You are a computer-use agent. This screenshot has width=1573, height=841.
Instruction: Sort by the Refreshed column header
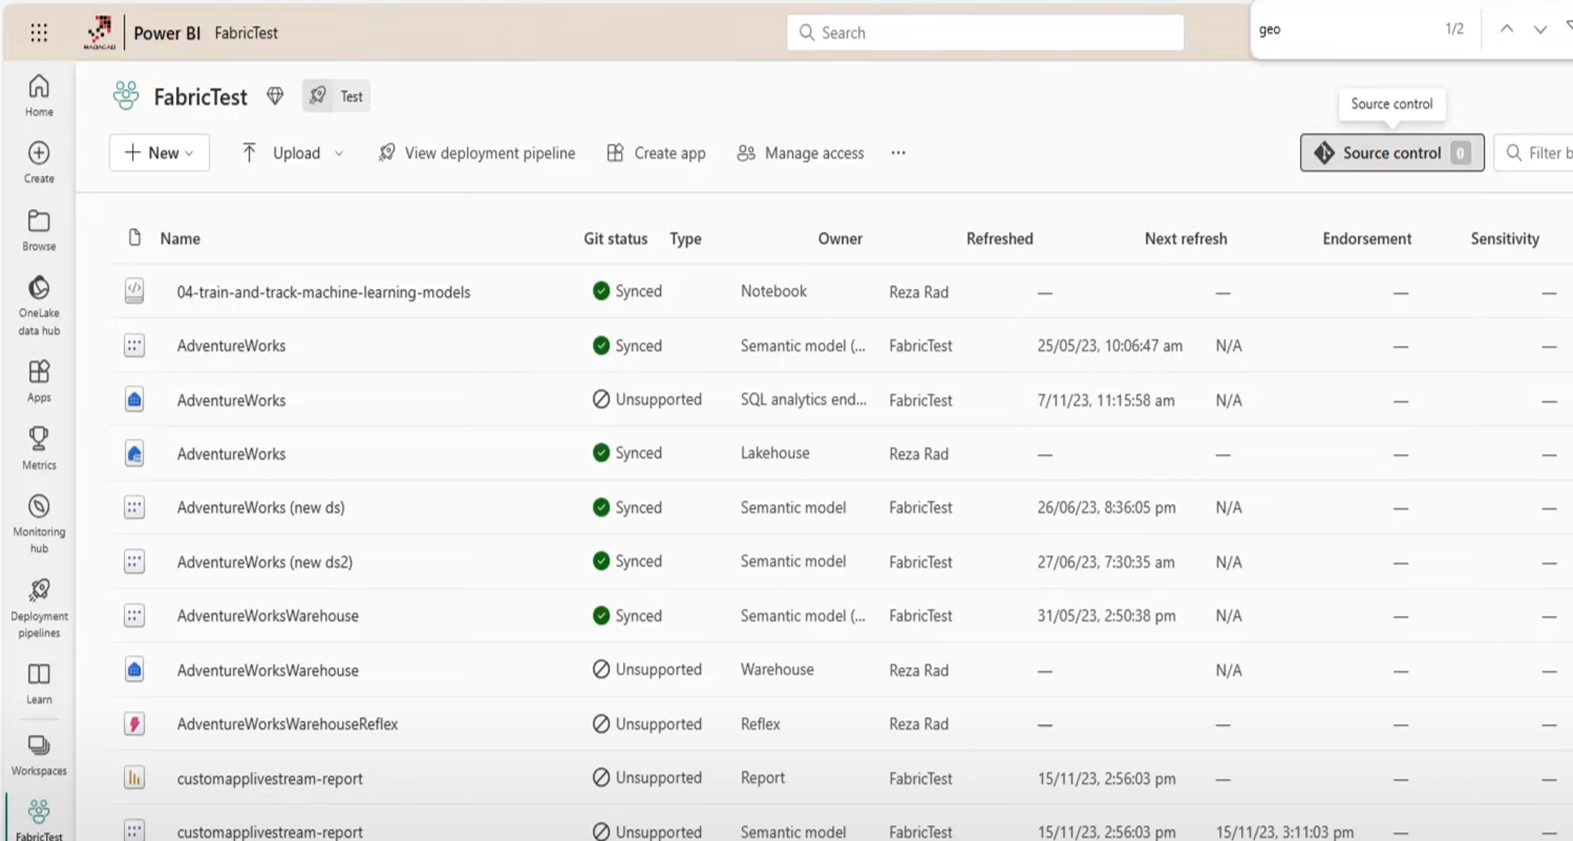point(999,239)
